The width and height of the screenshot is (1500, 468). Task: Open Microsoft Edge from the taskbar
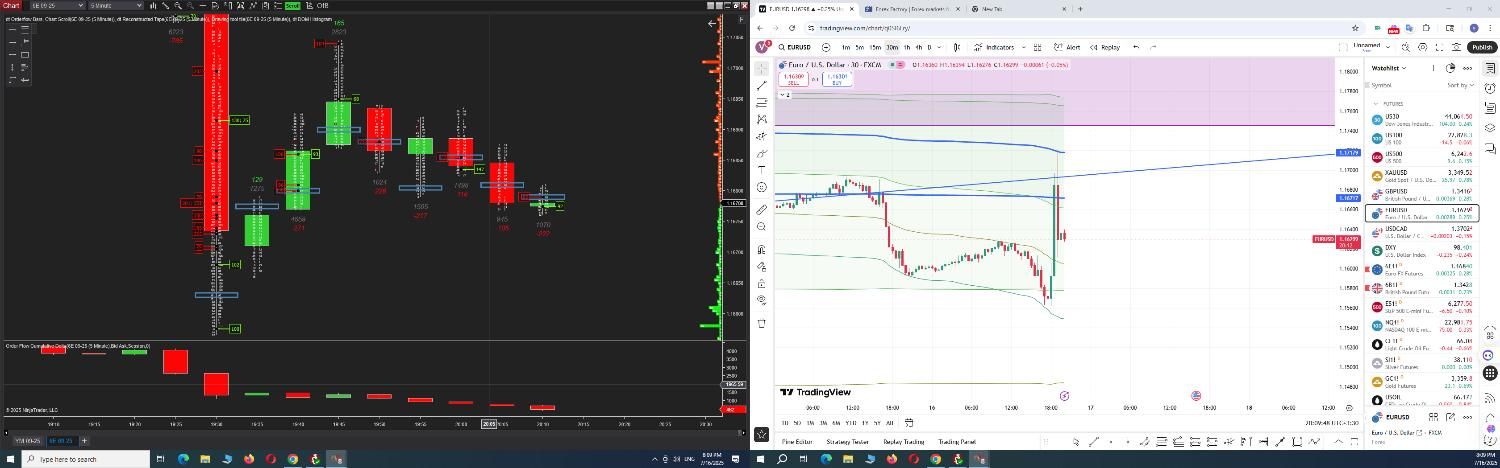tap(183, 459)
